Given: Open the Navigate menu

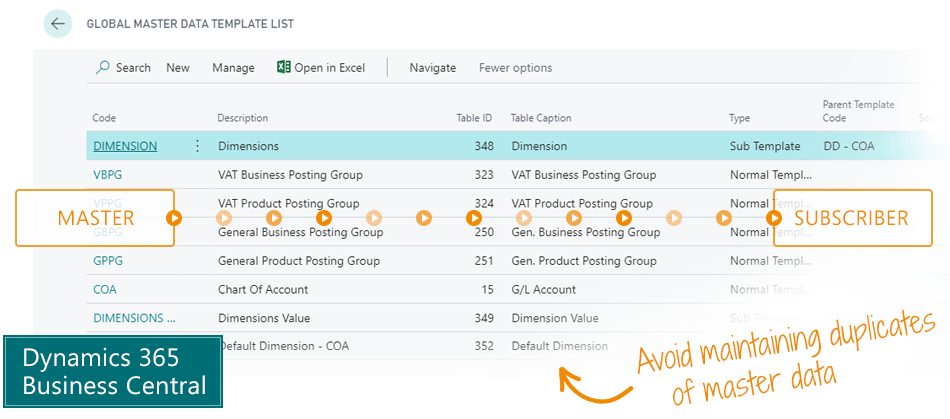Looking at the screenshot, I should (x=432, y=68).
